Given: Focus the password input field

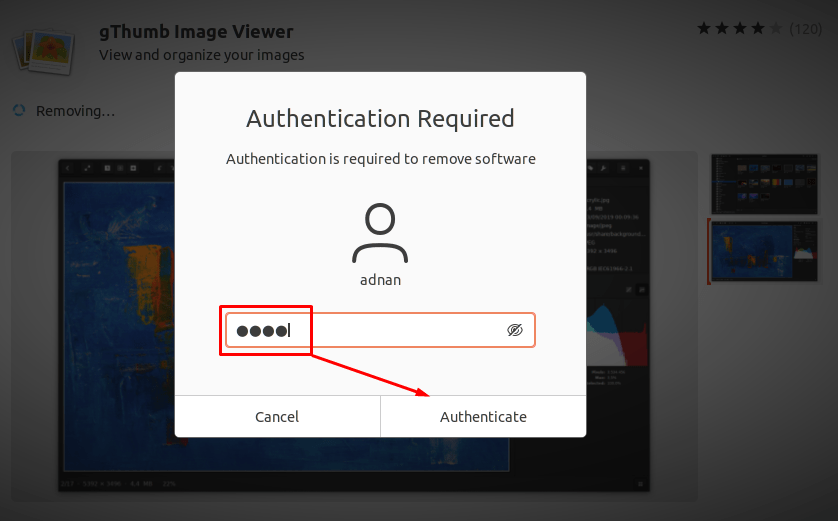Looking at the screenshot, I should (380, 330).
